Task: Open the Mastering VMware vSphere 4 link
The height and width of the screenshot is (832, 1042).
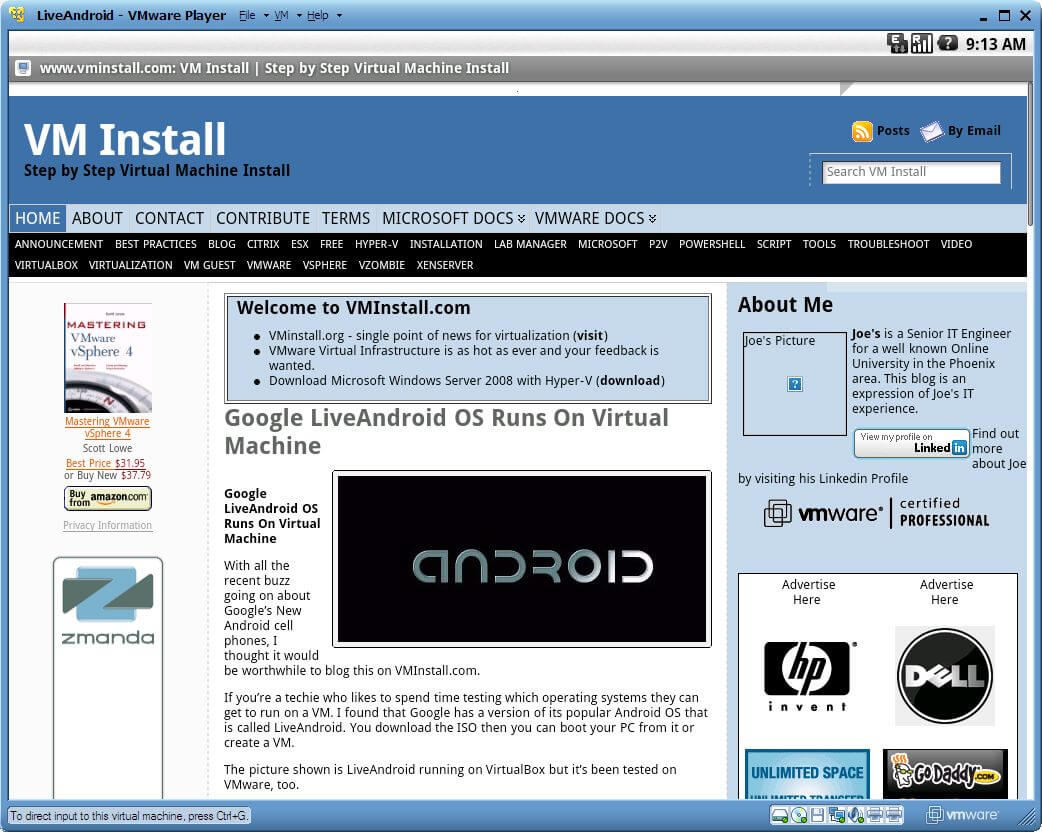Action: click(107, 427)
